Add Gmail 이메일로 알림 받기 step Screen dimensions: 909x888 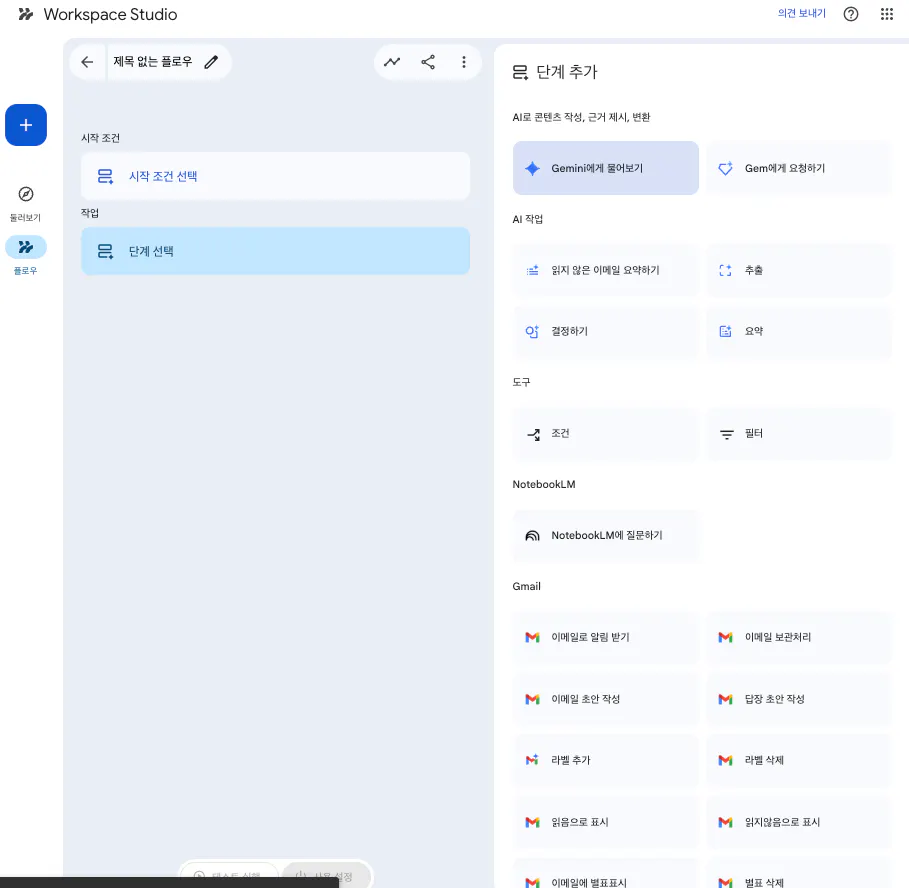click(605, 638)
